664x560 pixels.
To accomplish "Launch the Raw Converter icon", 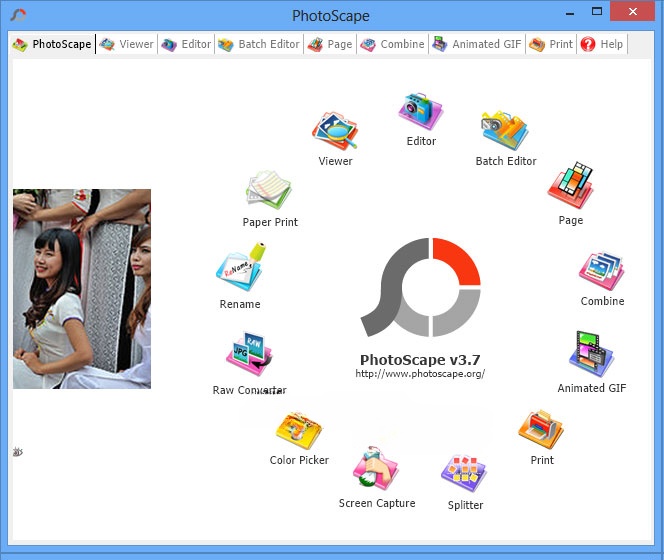I will (x=249, y=354).
